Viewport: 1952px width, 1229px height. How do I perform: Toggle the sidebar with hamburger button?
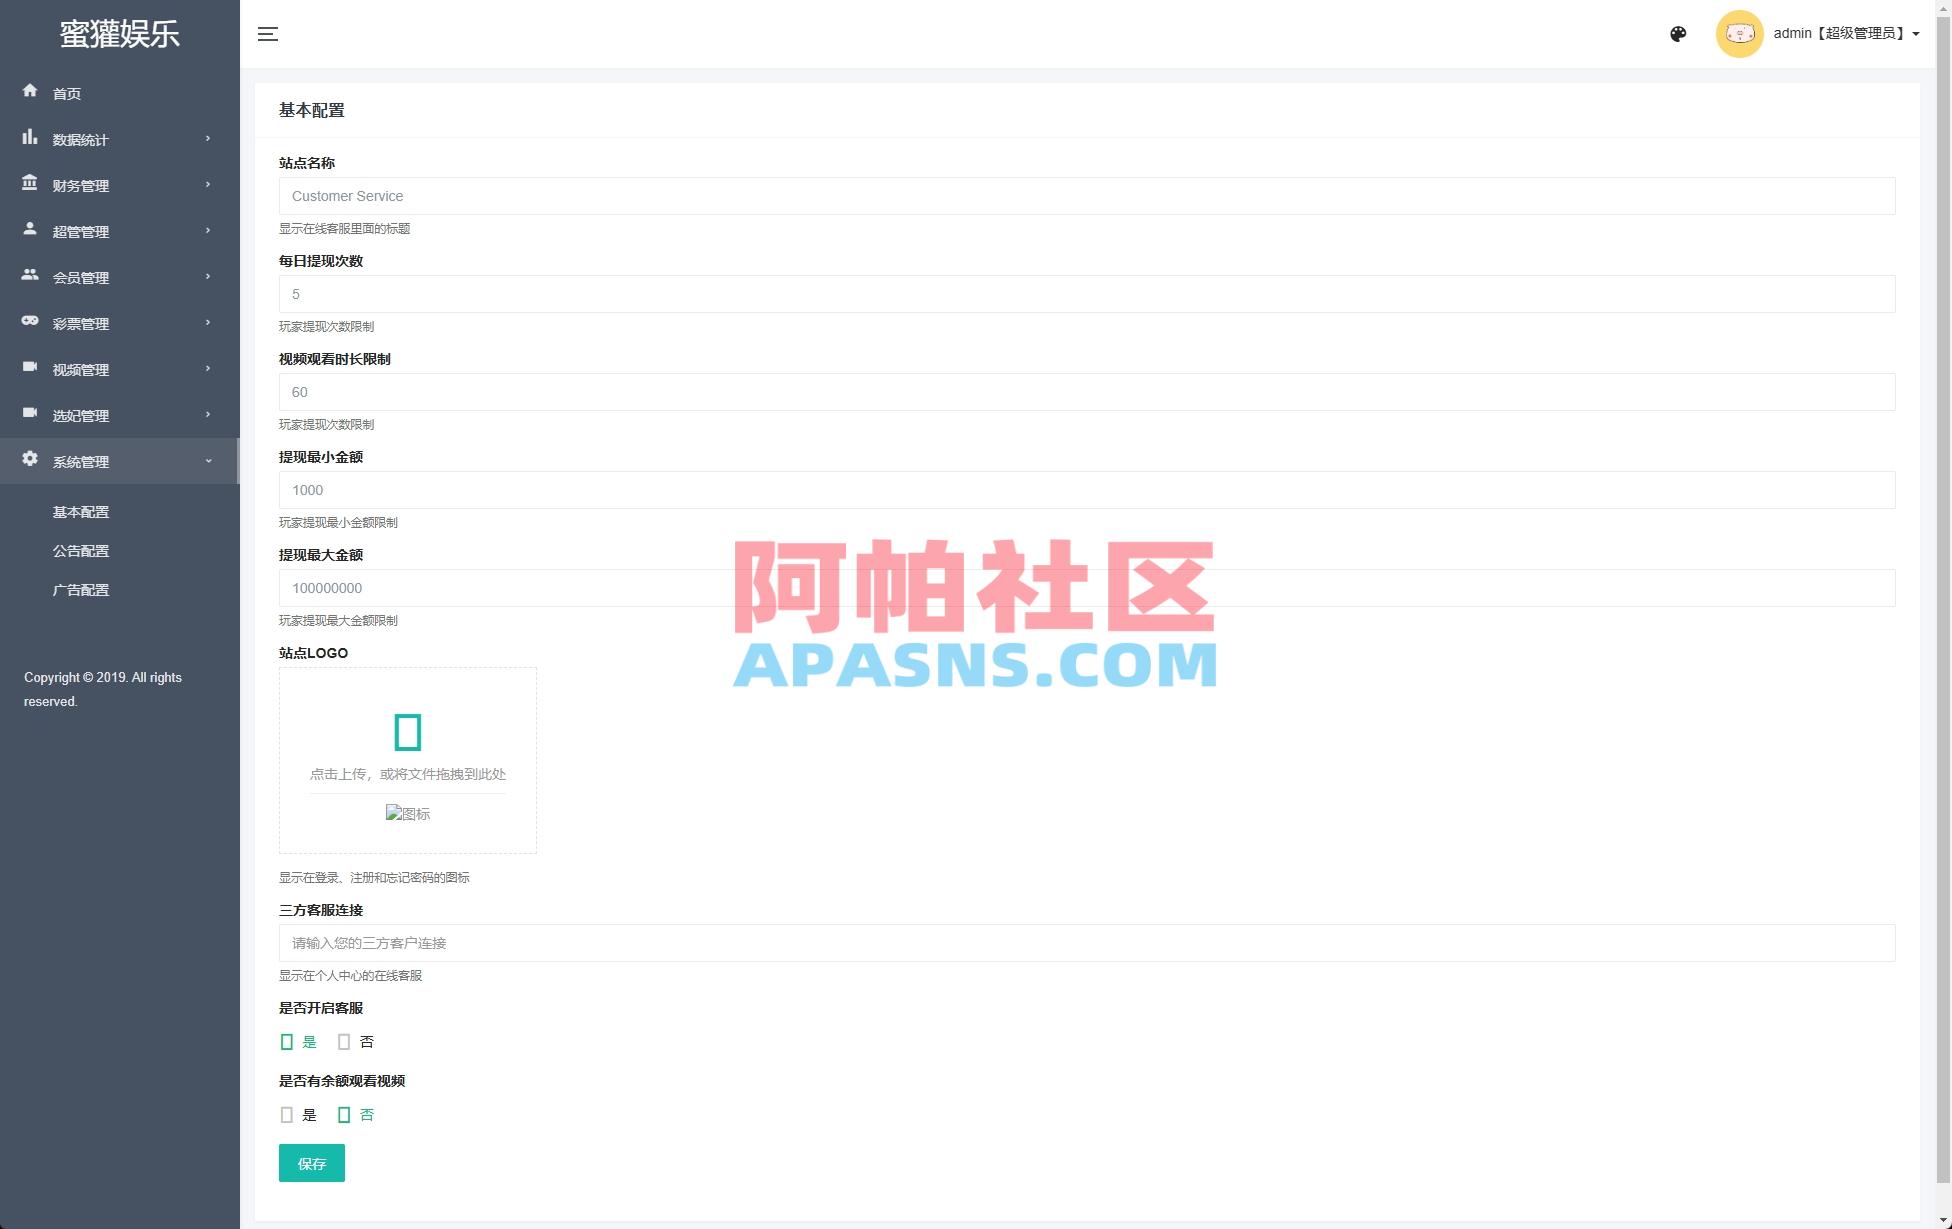(268, 33)
